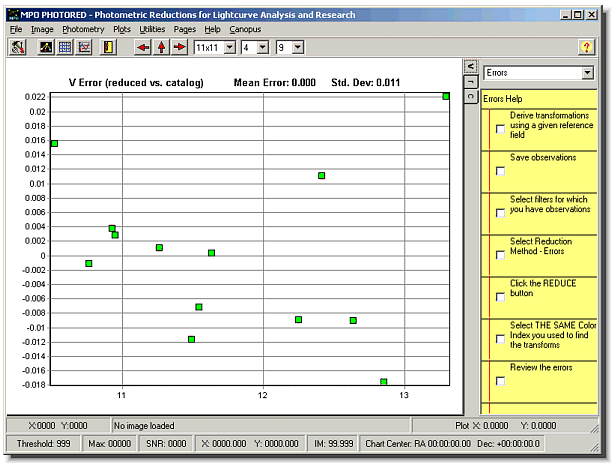Open the Errors help topic dropdown
614x466 pixels.
click(x=587, y=73)
